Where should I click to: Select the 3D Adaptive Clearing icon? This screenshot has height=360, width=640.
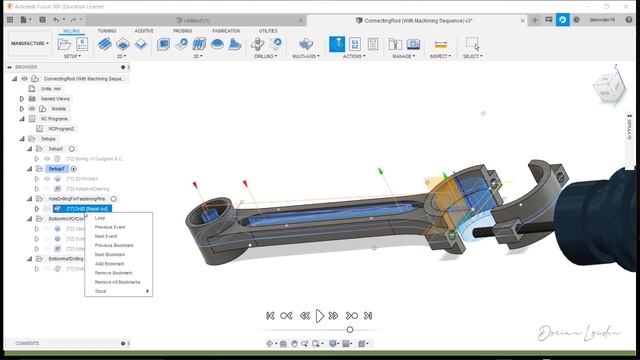[x=163, y=44]
